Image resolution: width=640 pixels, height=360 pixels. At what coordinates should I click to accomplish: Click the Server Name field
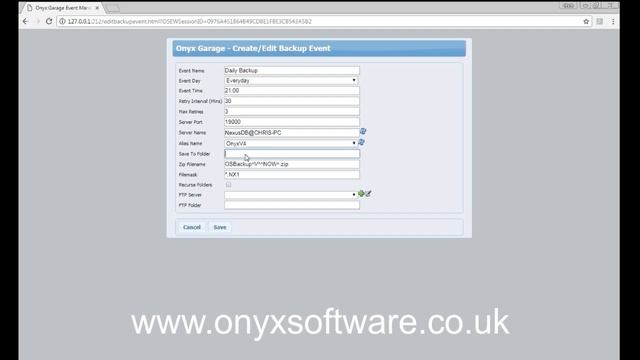[291, 133]
